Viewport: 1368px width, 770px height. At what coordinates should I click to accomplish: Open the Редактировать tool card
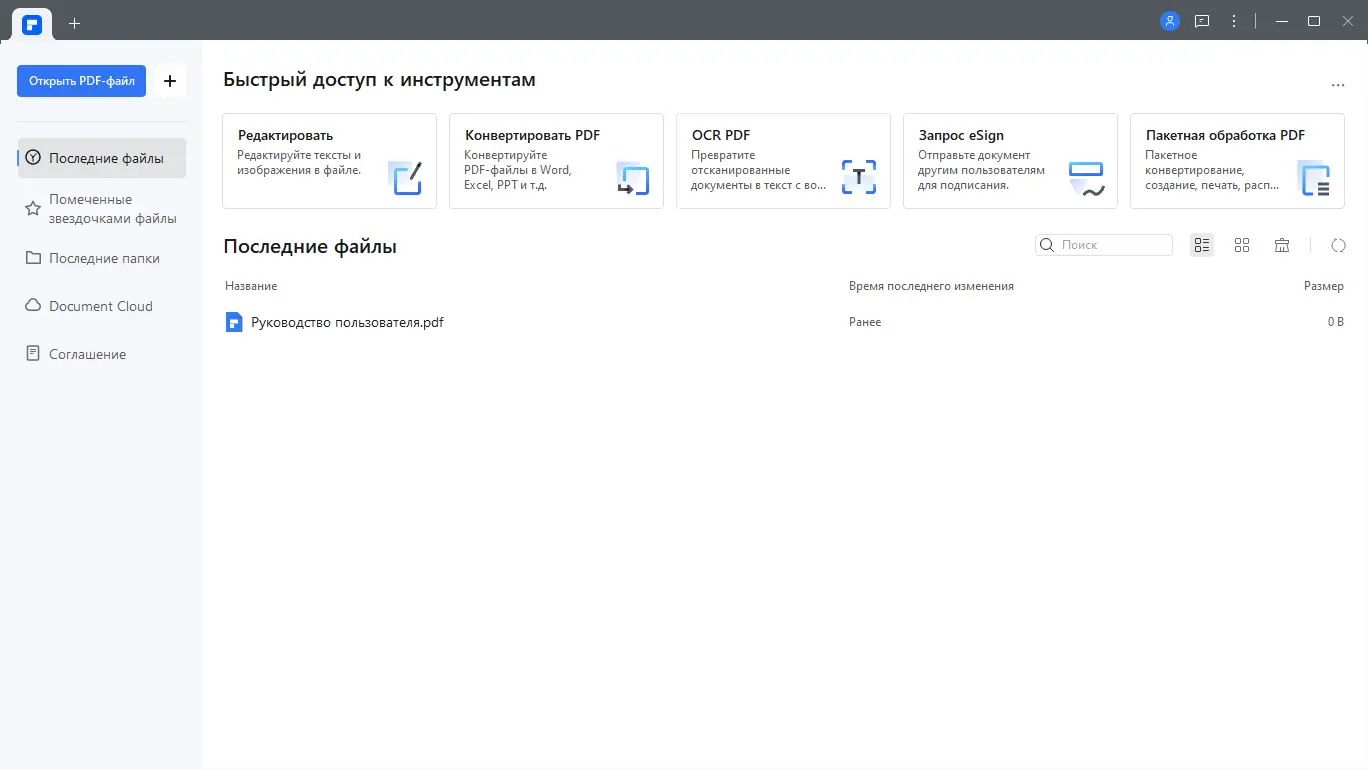(329, 161)
